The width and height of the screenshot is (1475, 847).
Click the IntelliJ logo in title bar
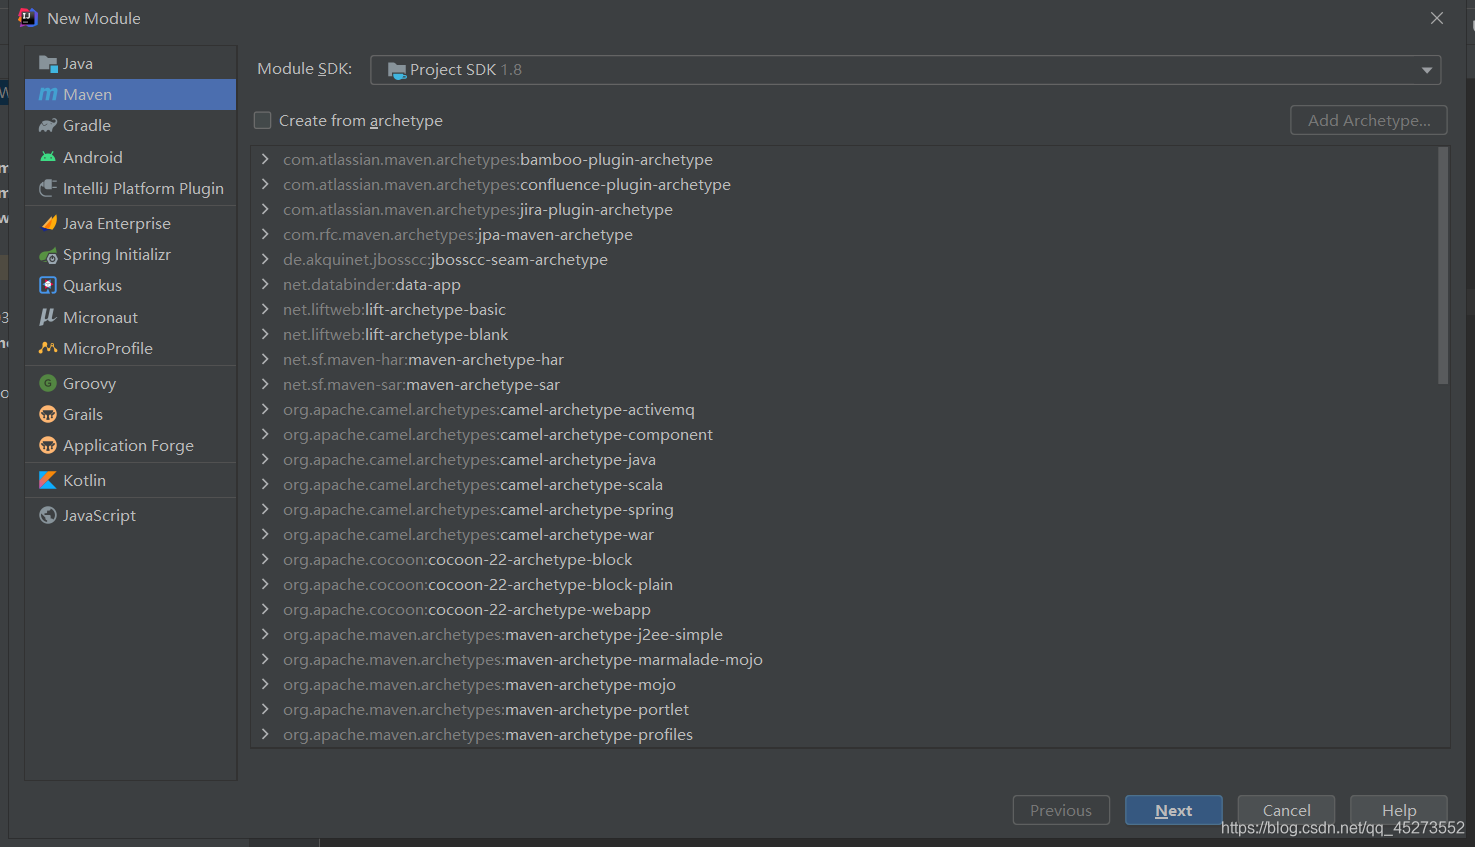[x=27, y=18]
